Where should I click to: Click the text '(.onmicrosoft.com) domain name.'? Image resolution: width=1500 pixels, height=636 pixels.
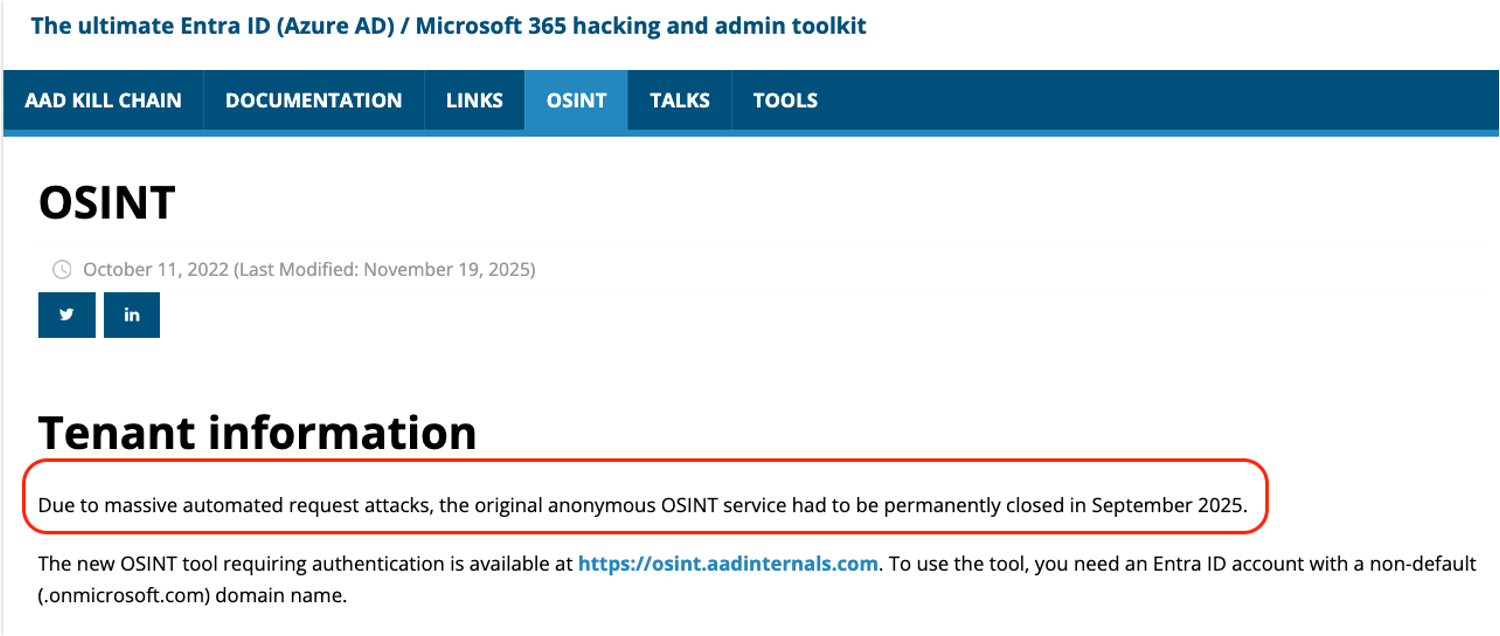[x=192, y=596]
